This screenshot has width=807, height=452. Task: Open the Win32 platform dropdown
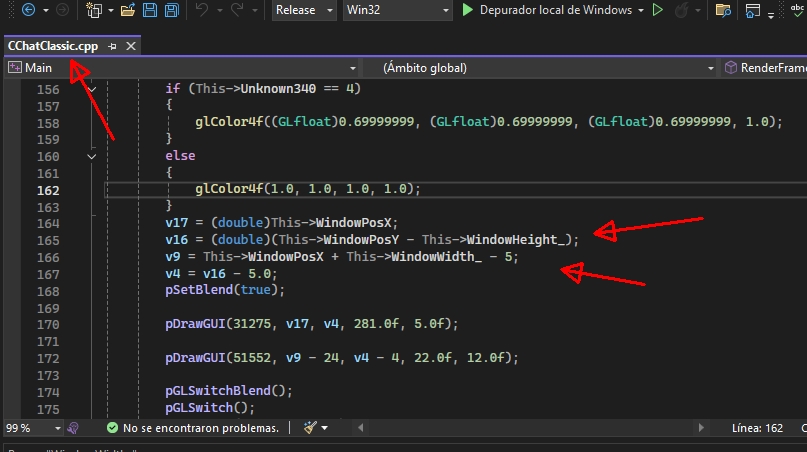(x=398, y=10)
